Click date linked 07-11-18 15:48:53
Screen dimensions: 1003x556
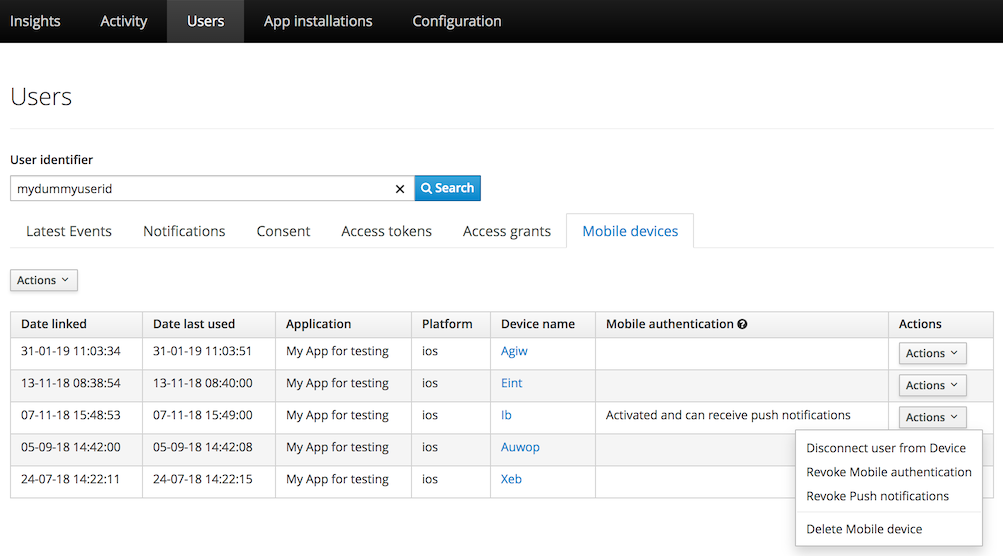[71, 415]
